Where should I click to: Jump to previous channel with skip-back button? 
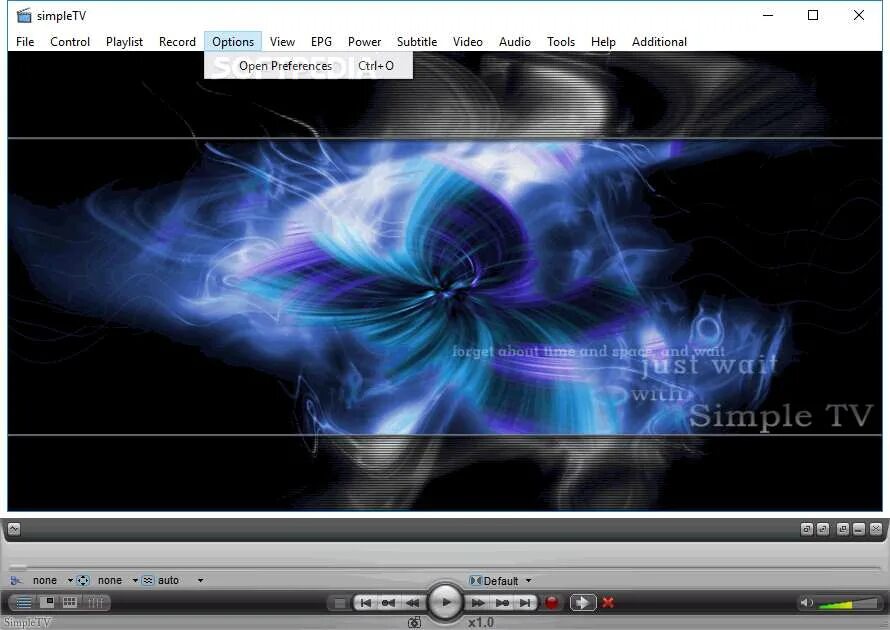(x=366, y=603)
